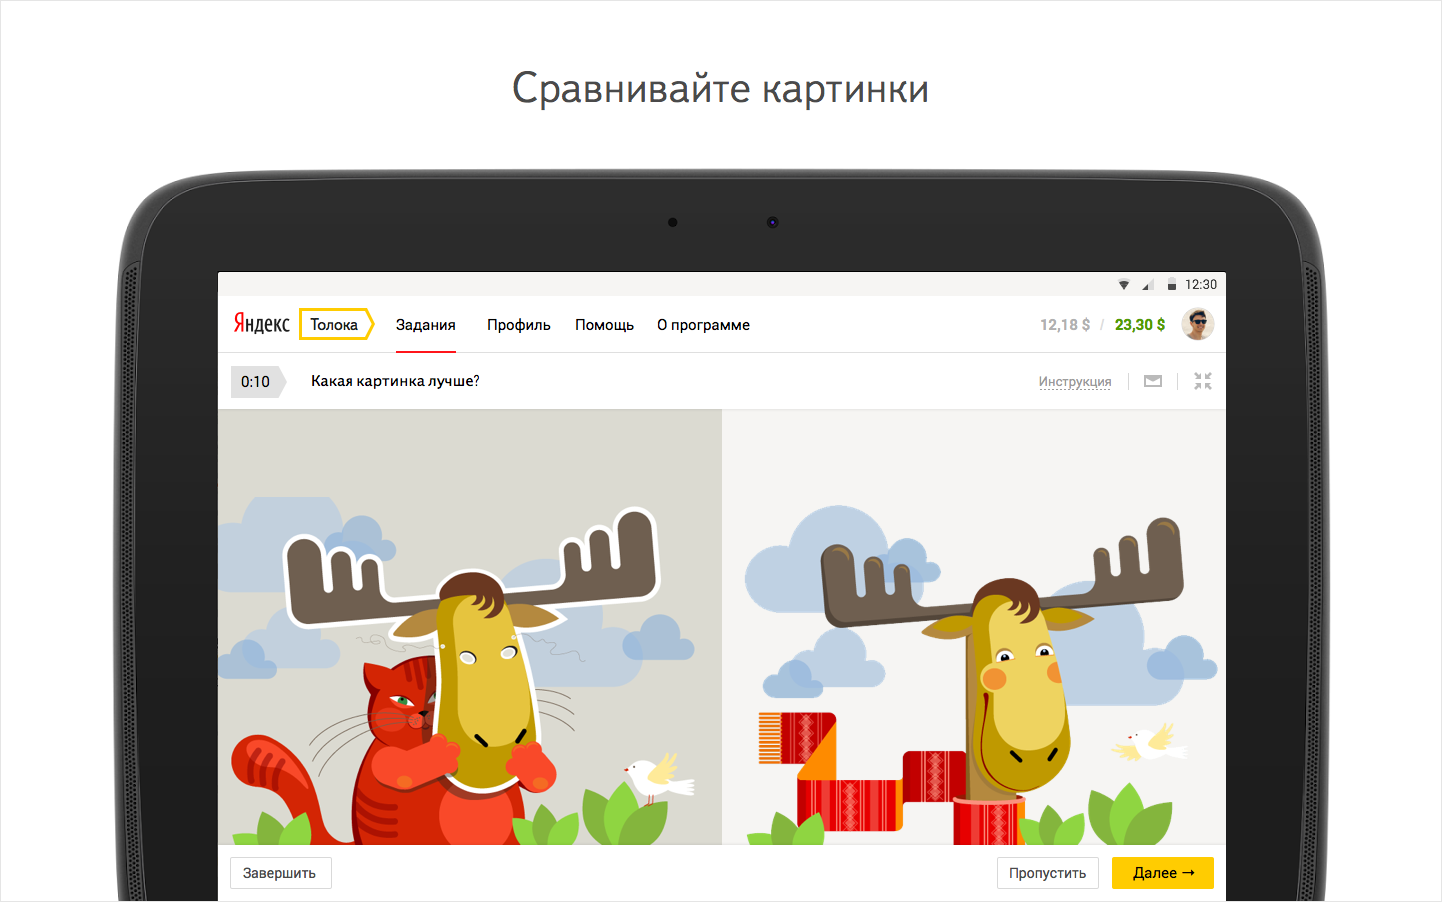Image resolution: width=1442 pixels, height=902 pixels.
Task: Open the user avatar menu
Action: (1198, 324)
